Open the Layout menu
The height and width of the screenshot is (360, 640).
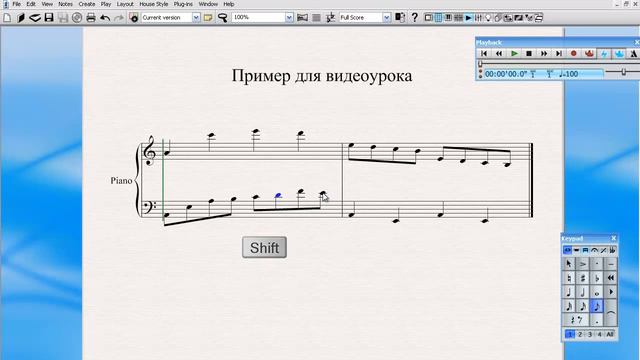point(125,4)
